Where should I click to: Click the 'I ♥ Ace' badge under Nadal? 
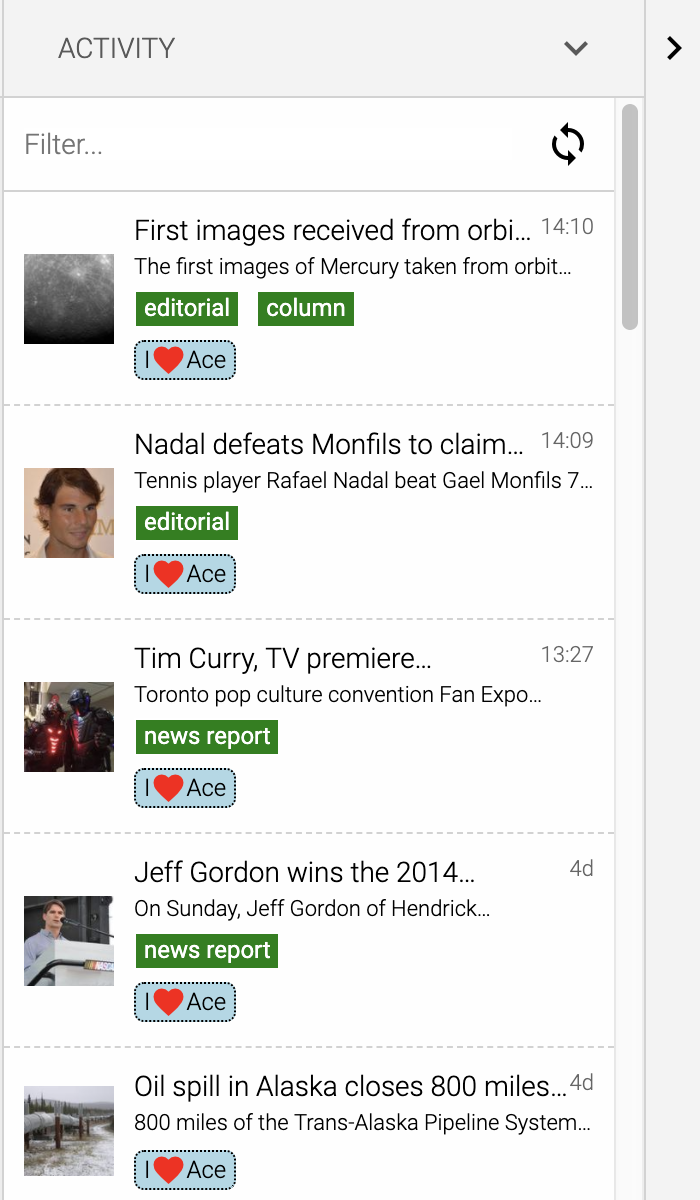point(185,574)
